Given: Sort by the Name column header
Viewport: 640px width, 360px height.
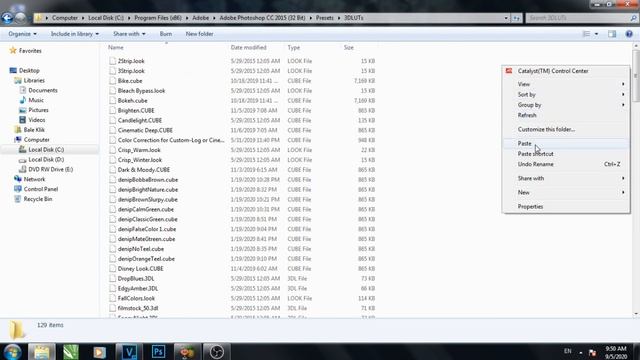Looking at the screenshot, I should coord(116,48).
